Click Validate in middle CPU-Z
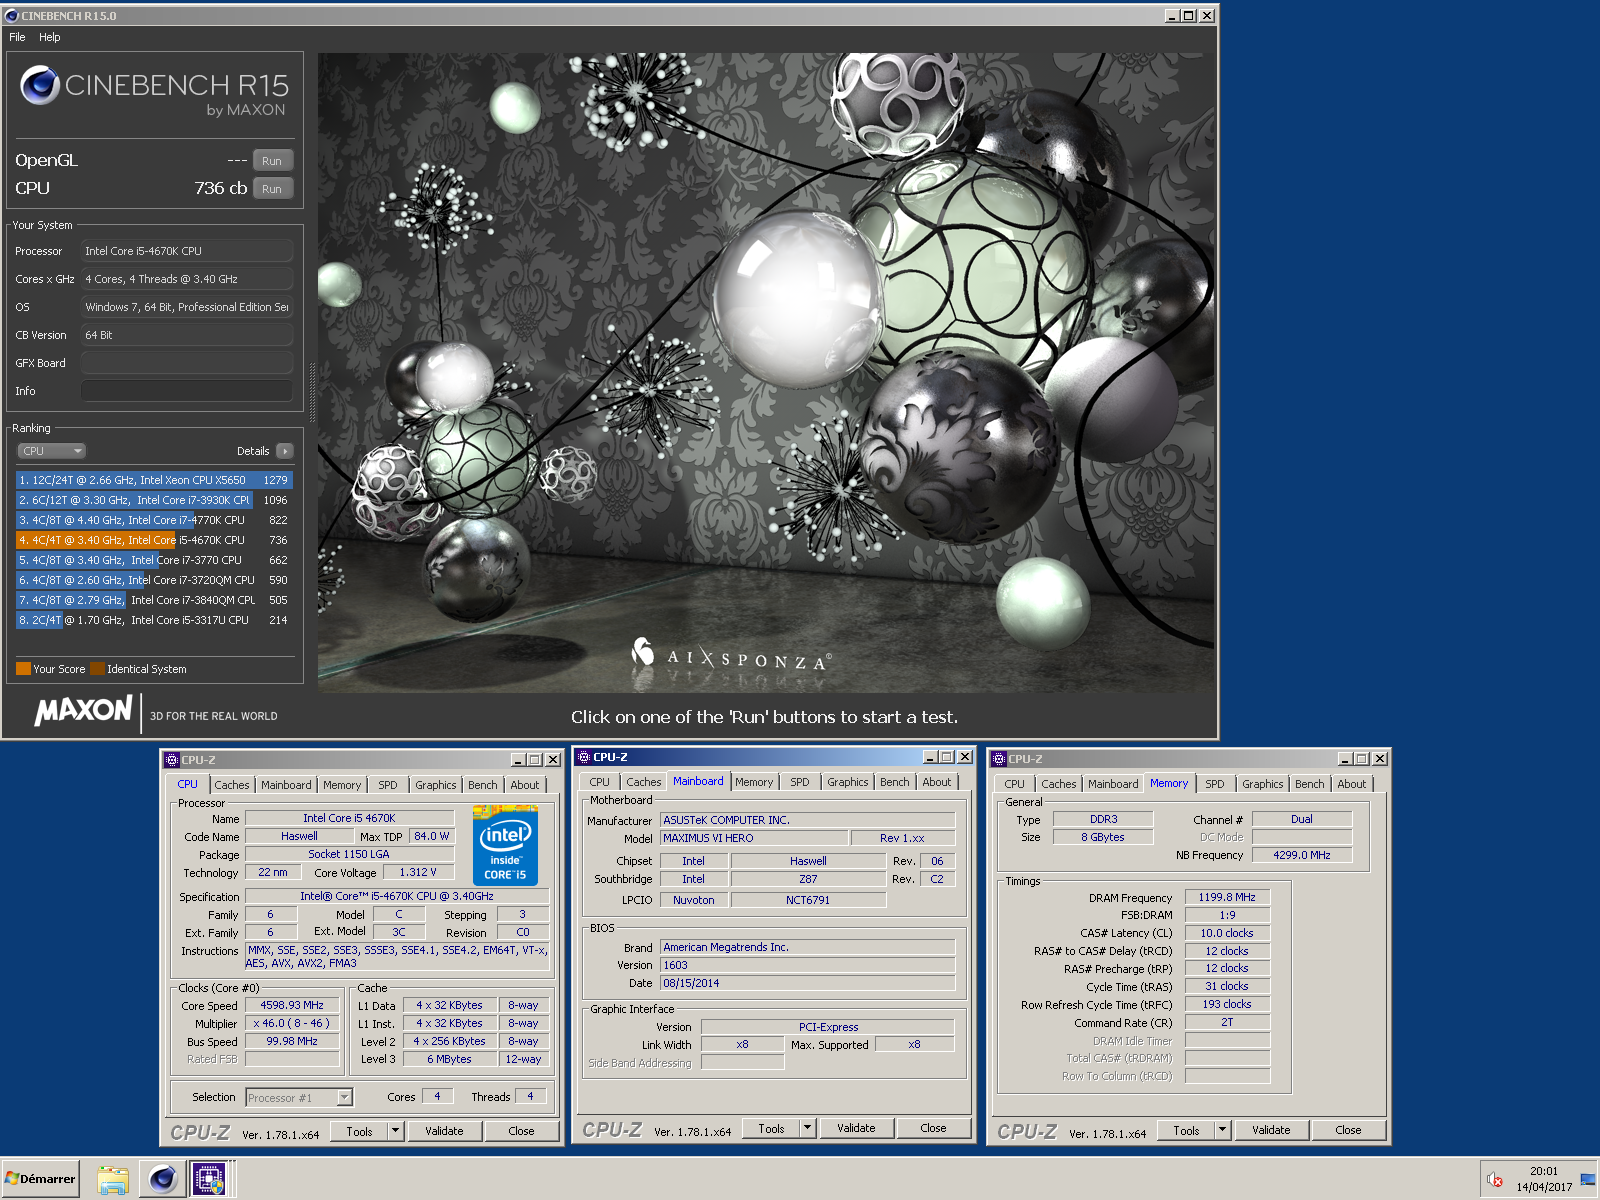This screenshot has height=1200, width=1600. pyautogui.click(x=856, y=1128)
